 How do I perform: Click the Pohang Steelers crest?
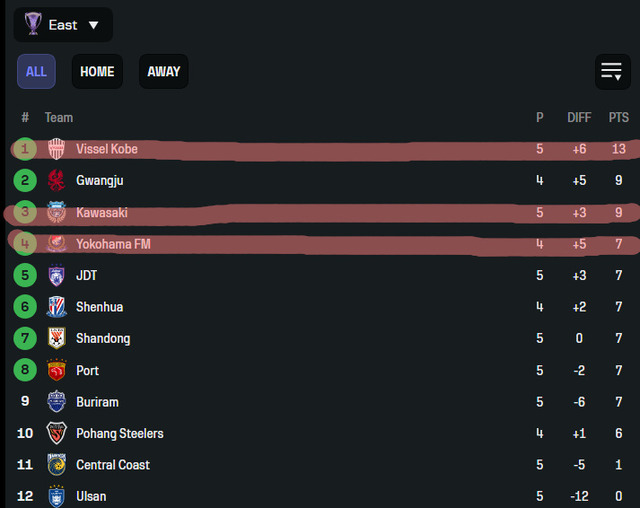(x=56, y=433)
